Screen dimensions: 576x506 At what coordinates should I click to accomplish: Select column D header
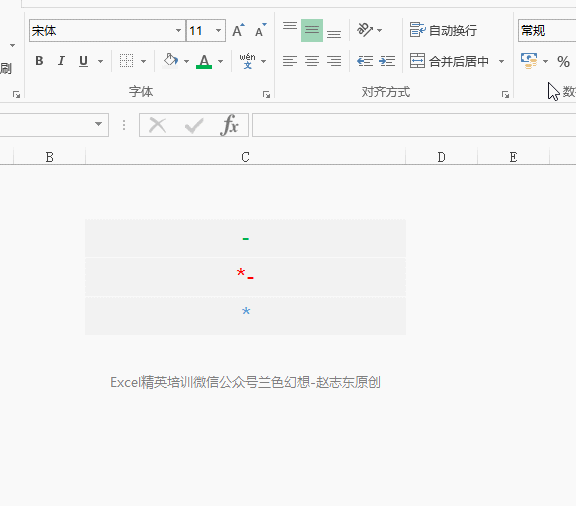[x=442, y=157]
